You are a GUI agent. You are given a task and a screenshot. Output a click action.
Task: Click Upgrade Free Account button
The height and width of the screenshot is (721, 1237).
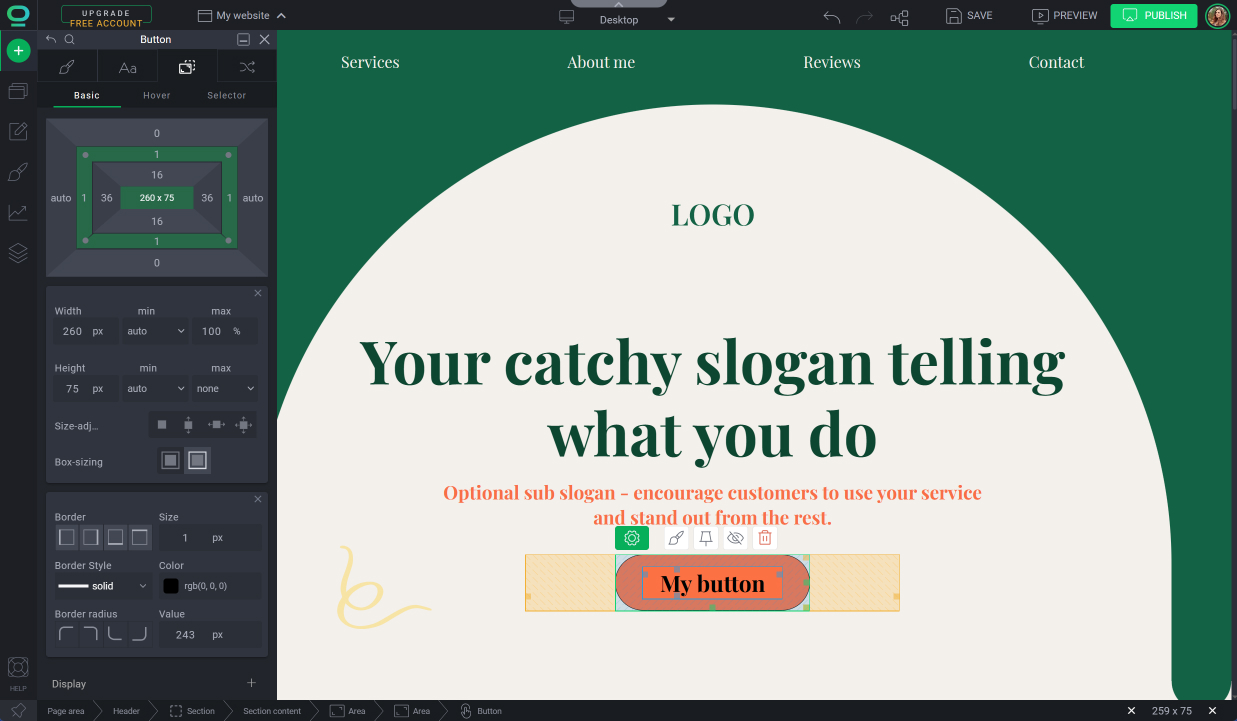point(106,16)
